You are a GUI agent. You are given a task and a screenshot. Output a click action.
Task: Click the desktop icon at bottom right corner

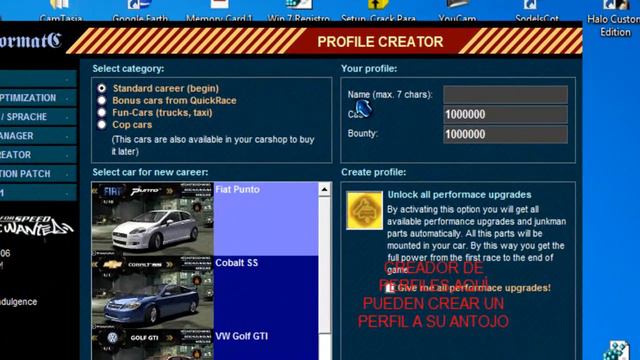(x=616, y=351)
